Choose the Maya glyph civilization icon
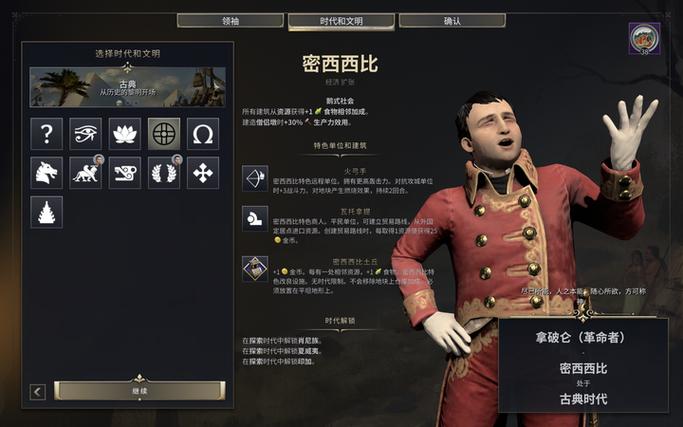This screenshot has width=683, height=427. [125, 173]
